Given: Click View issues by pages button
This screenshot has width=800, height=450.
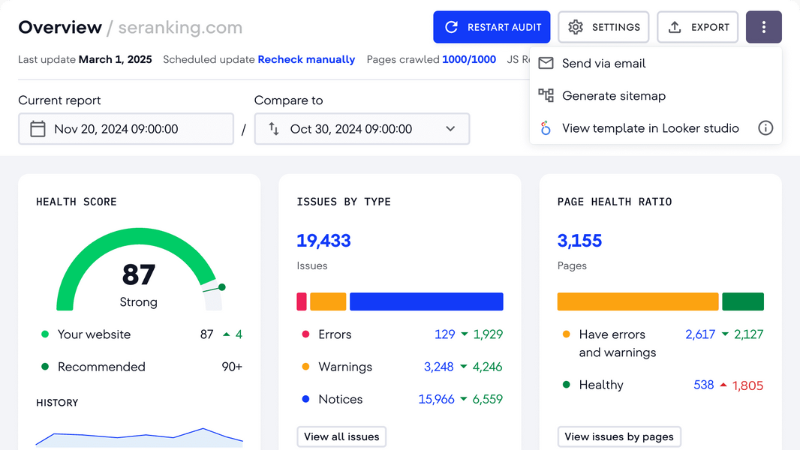Looking at the screenshot, I should coord(619,437).
